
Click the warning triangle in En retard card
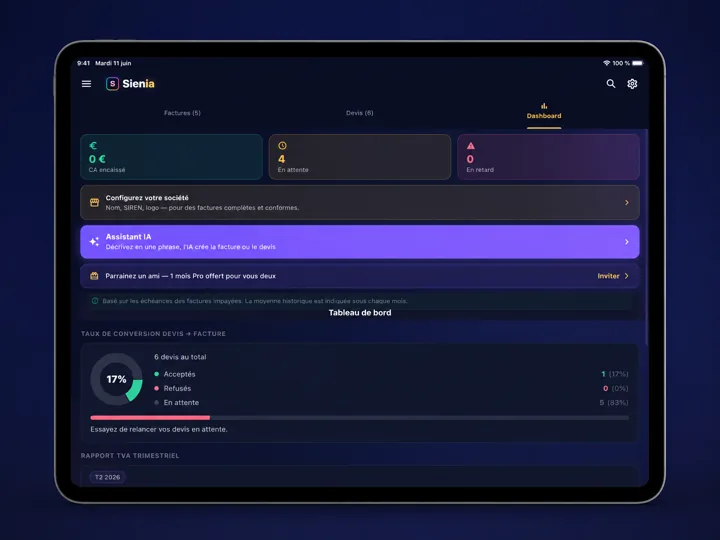[x=471, y=146]
